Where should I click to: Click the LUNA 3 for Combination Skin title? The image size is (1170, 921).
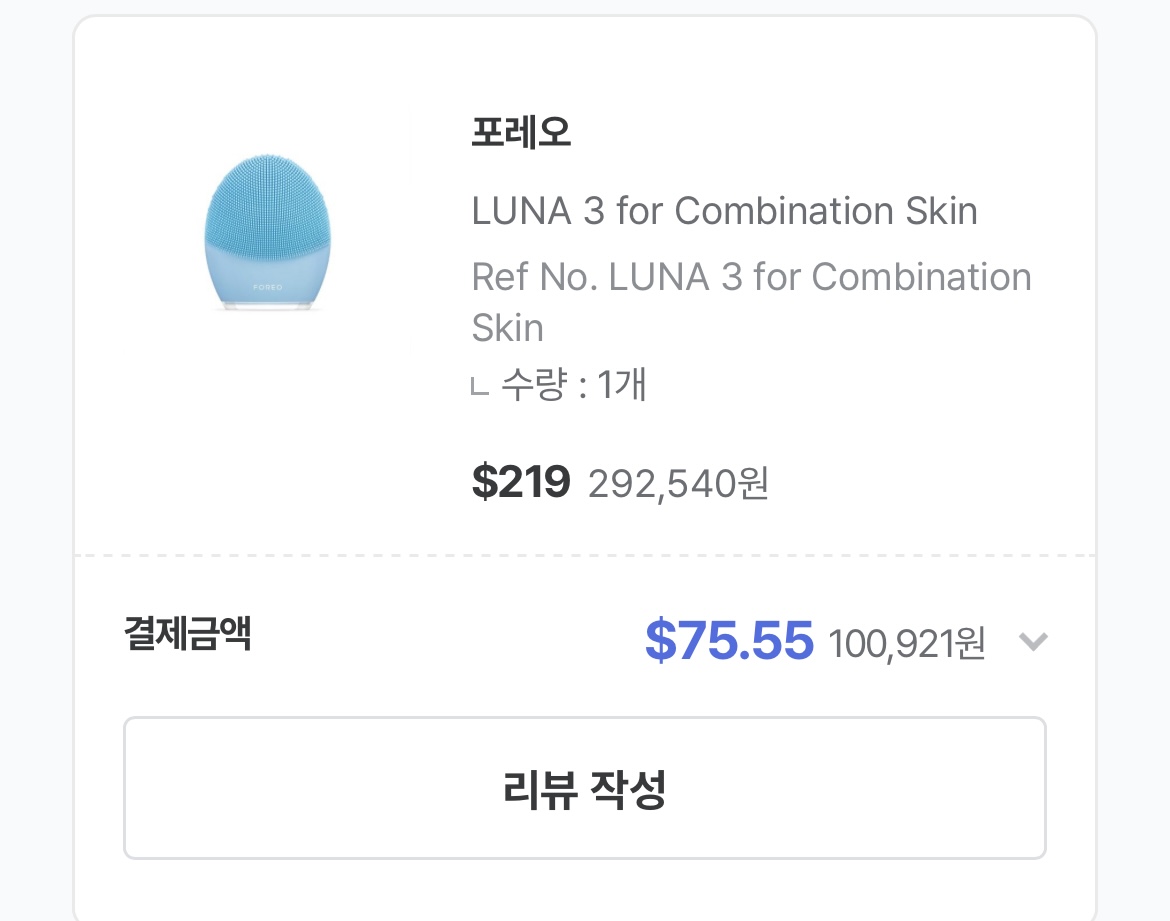point(724,211)
